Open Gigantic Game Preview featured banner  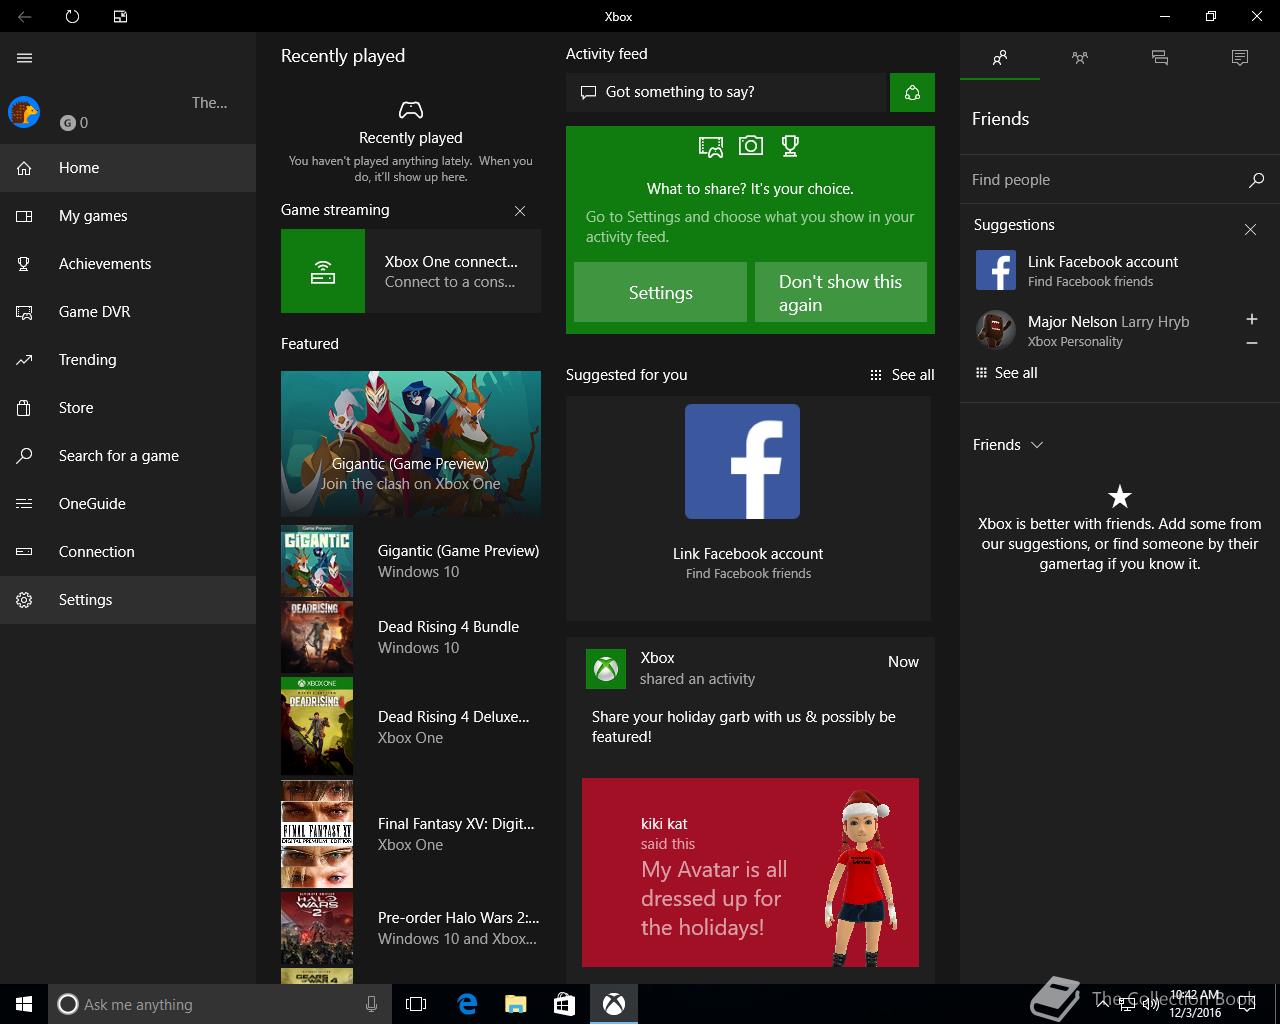pyautogui.click(x=411, y=443)
